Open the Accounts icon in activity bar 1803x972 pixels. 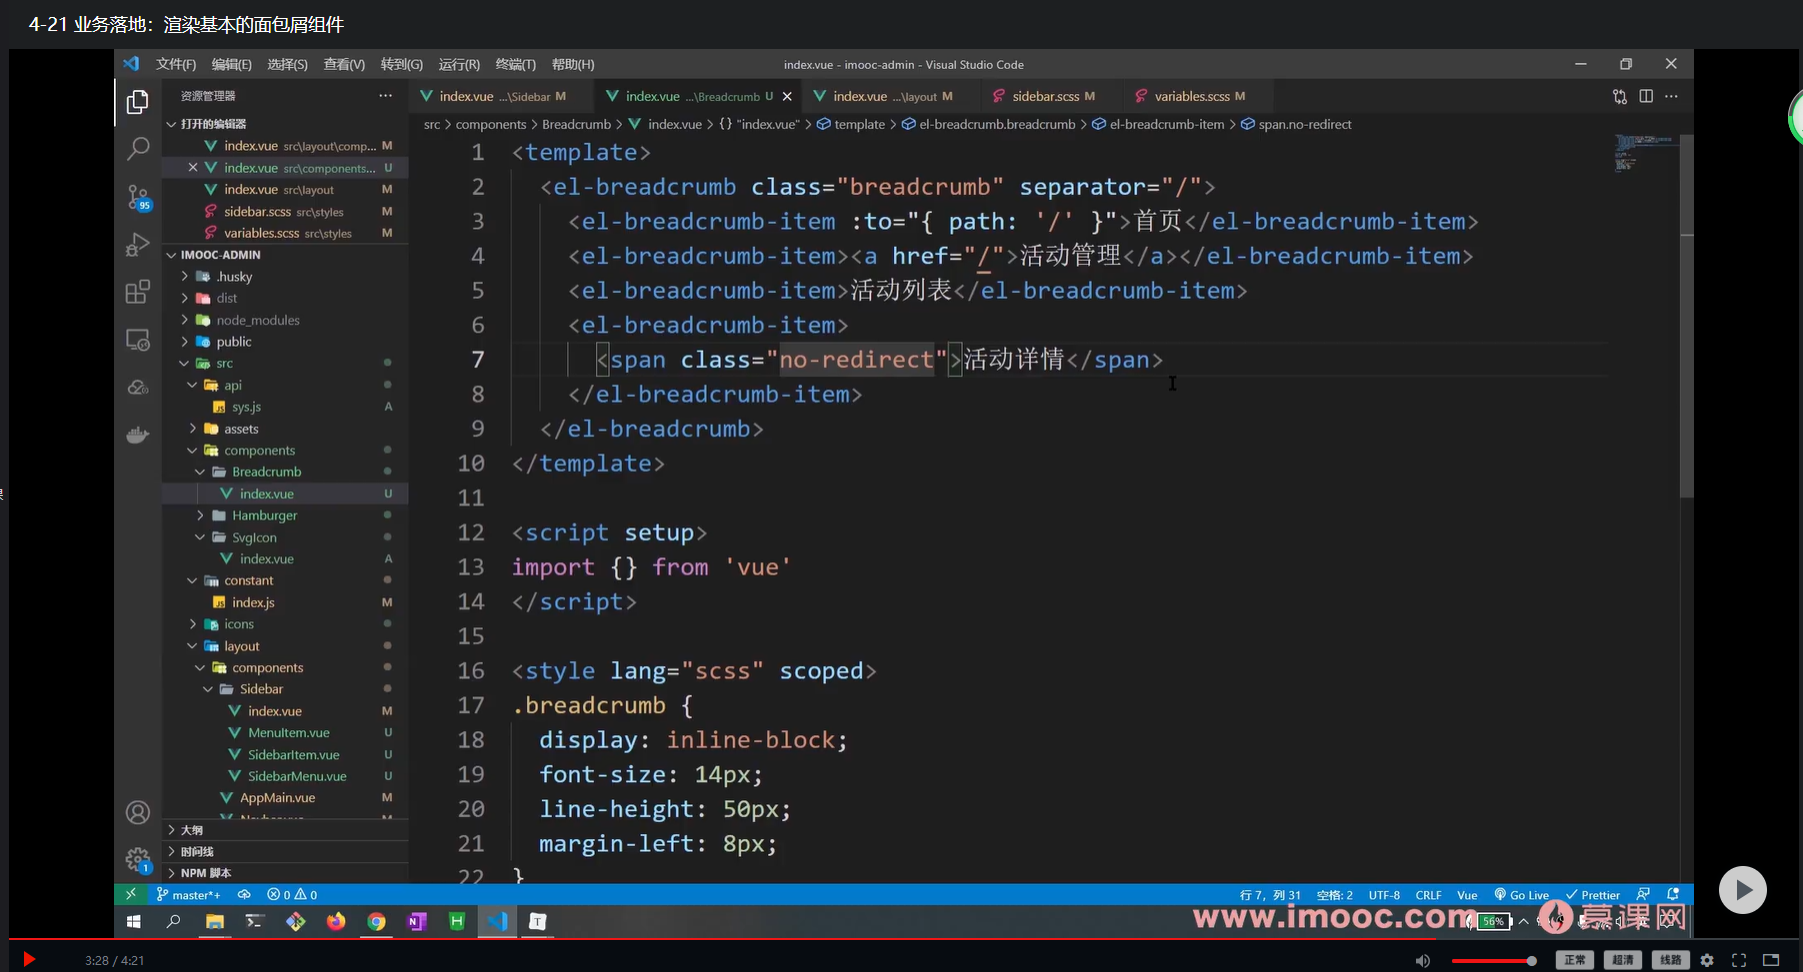[138, 812]
